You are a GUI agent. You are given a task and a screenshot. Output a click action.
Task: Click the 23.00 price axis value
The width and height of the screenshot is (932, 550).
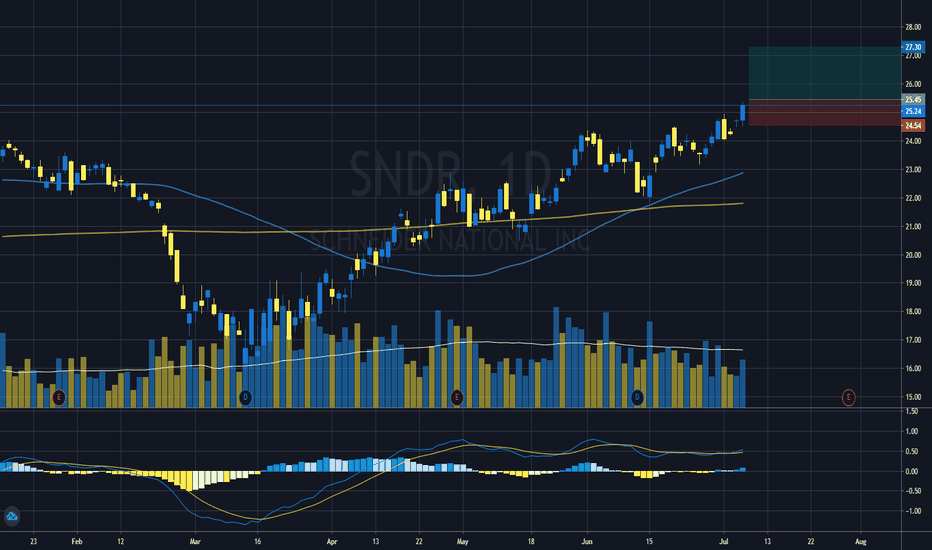pos(913,170)
